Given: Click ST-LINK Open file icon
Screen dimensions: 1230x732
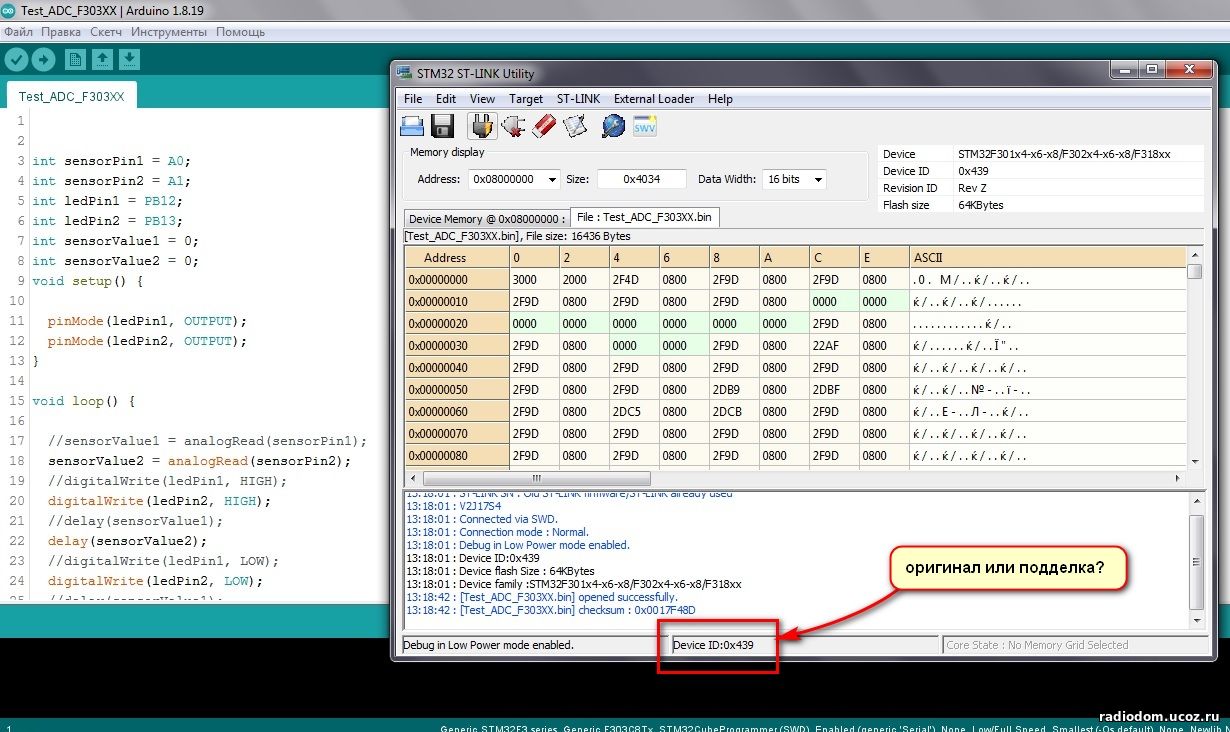Looking at the screenshot, I should tap(412, 125).
